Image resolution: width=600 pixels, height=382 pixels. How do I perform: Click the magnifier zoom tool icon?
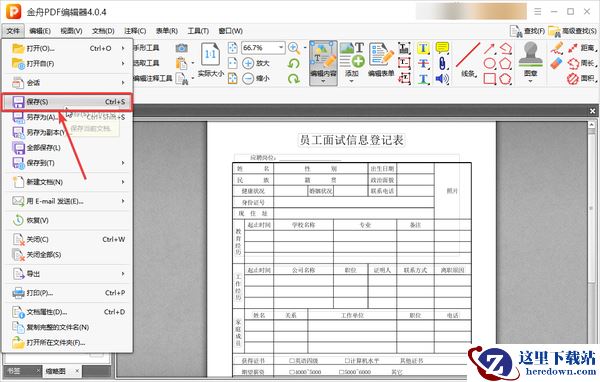click(x=294, y=48)
